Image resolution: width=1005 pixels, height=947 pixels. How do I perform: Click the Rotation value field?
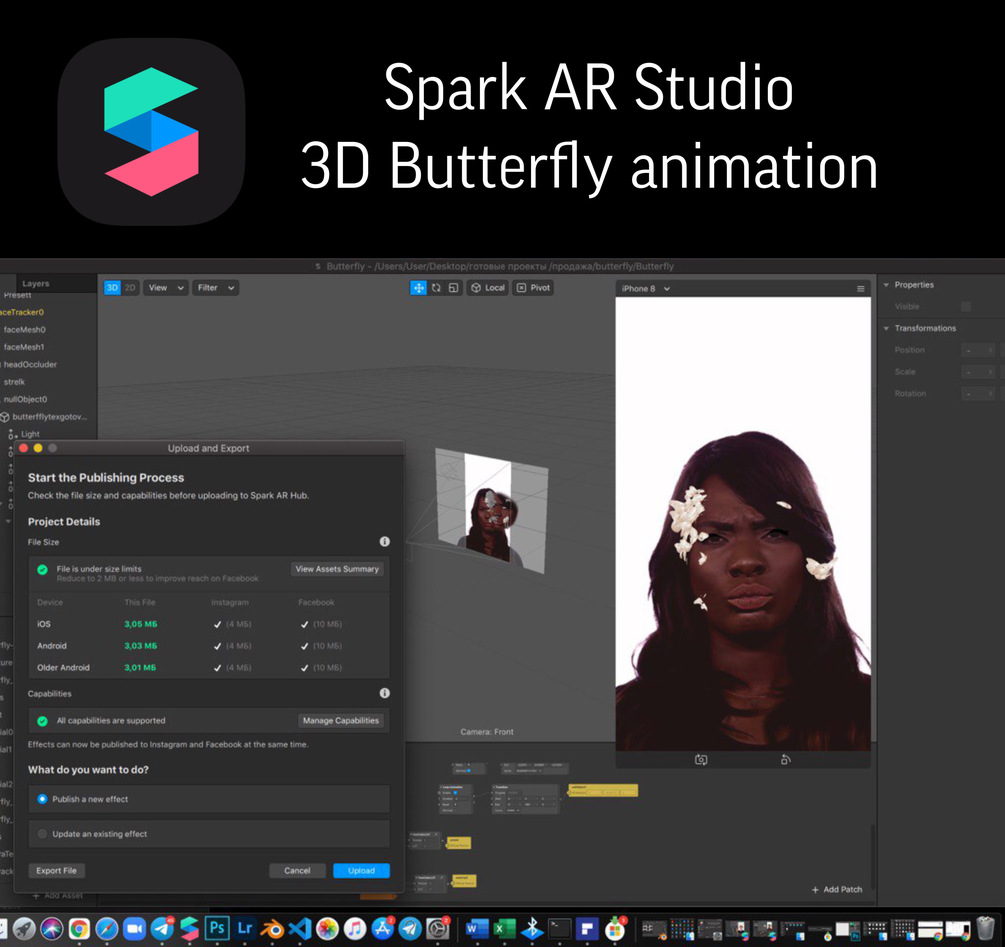click(978, 393)
